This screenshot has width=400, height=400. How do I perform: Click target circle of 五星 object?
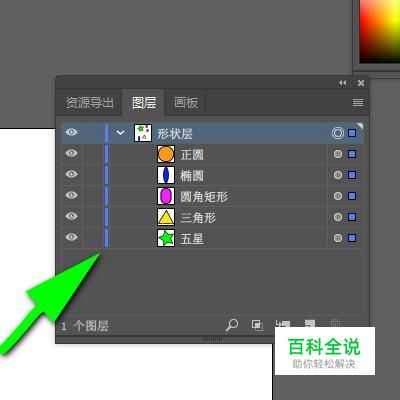click(338, 238)
